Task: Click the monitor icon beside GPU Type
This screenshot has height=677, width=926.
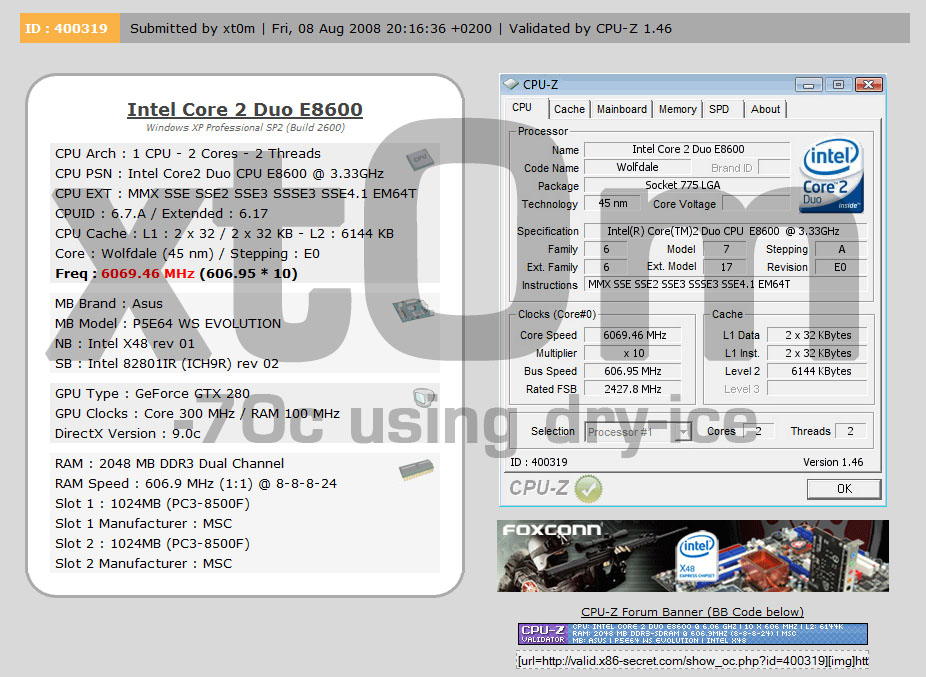Action: [x=424, y=397]
